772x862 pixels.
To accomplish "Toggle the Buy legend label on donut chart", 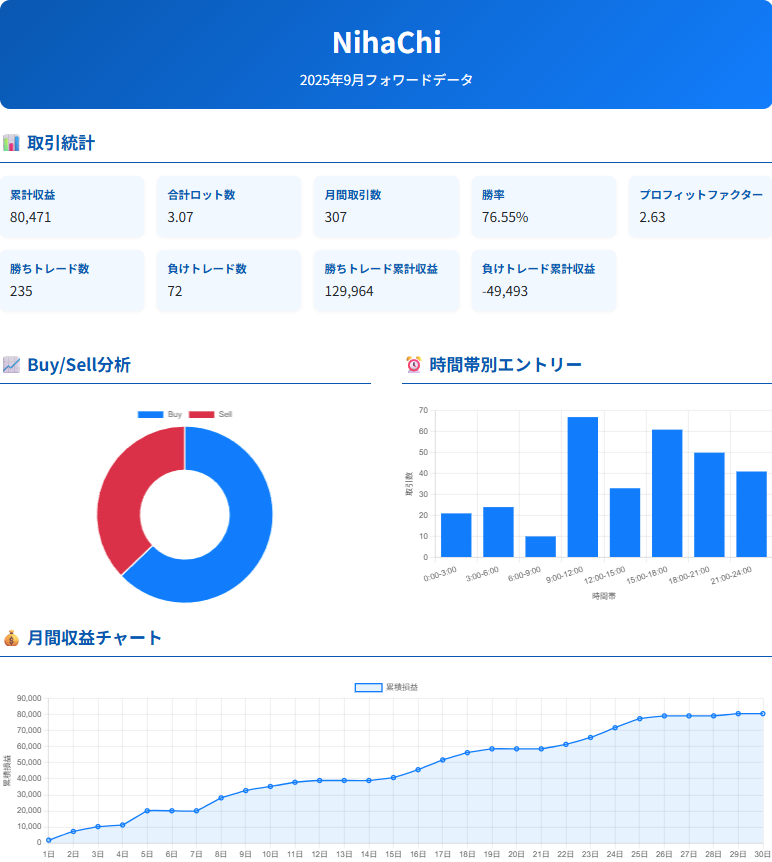I will click(x=175, y=414).
